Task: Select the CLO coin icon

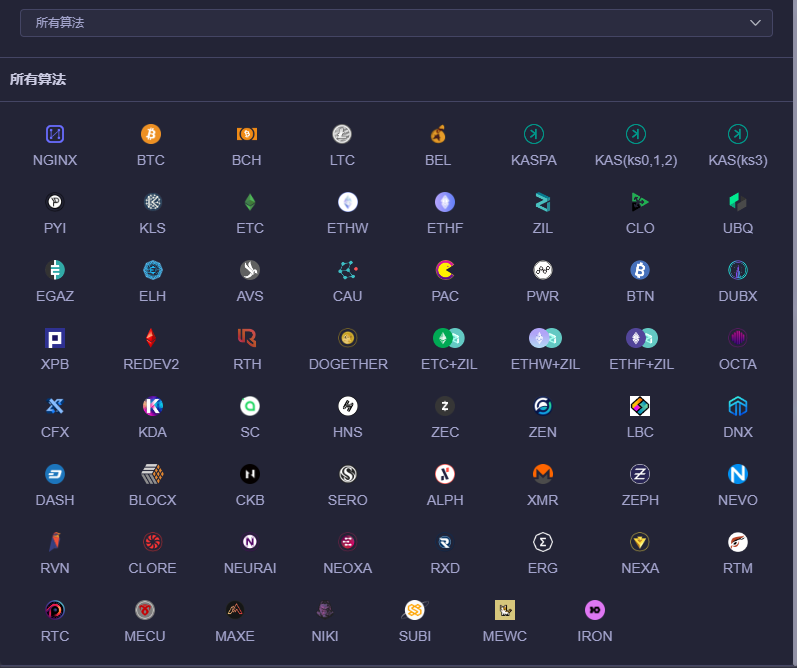Action: point(640,202)
